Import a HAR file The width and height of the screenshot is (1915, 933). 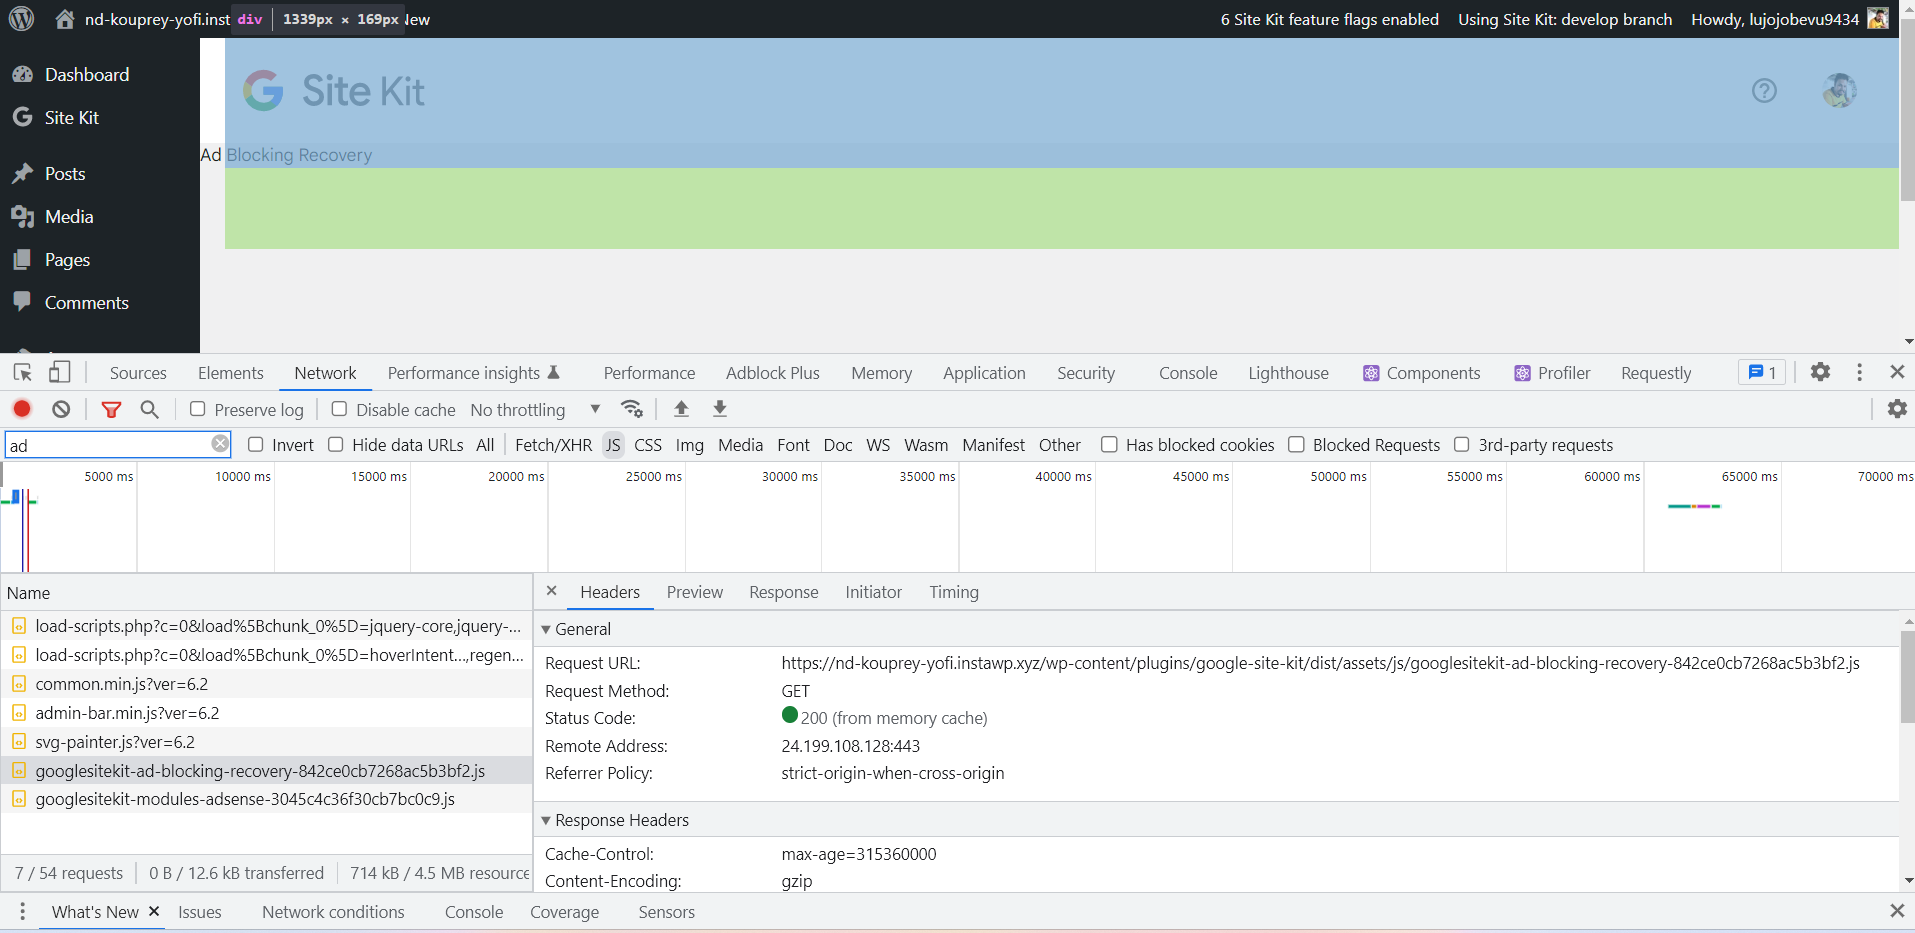pos(681,409)
